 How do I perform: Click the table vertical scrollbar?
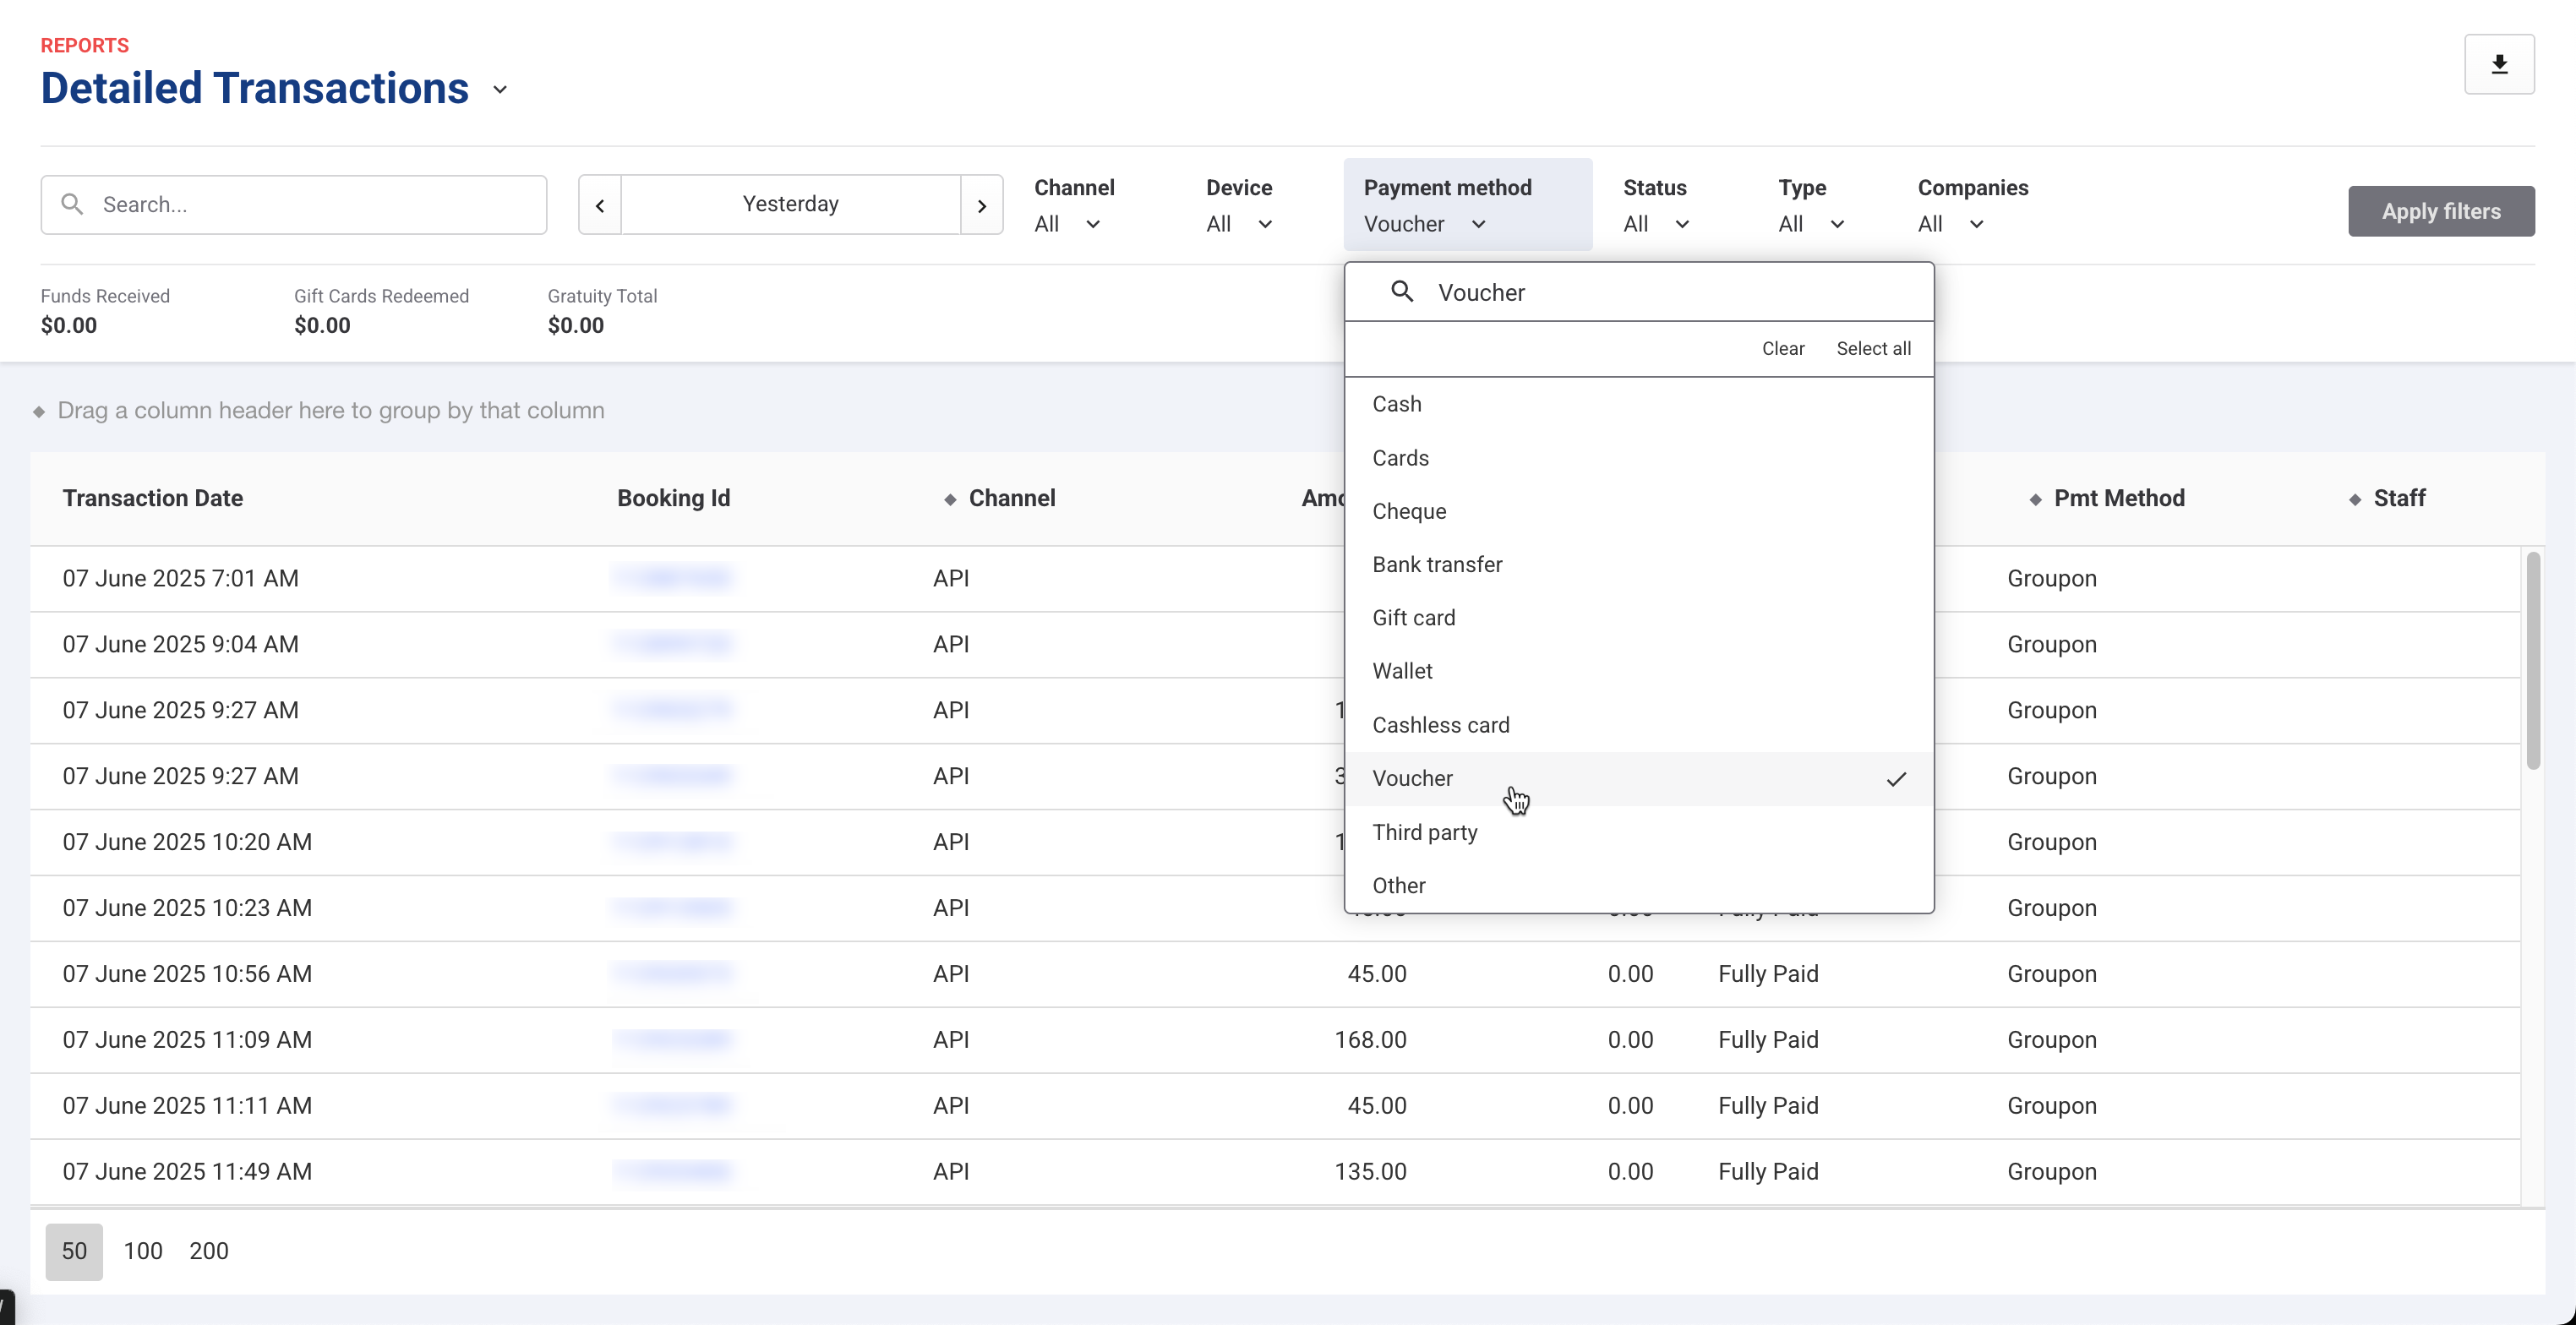click(x=2532, y=660)
